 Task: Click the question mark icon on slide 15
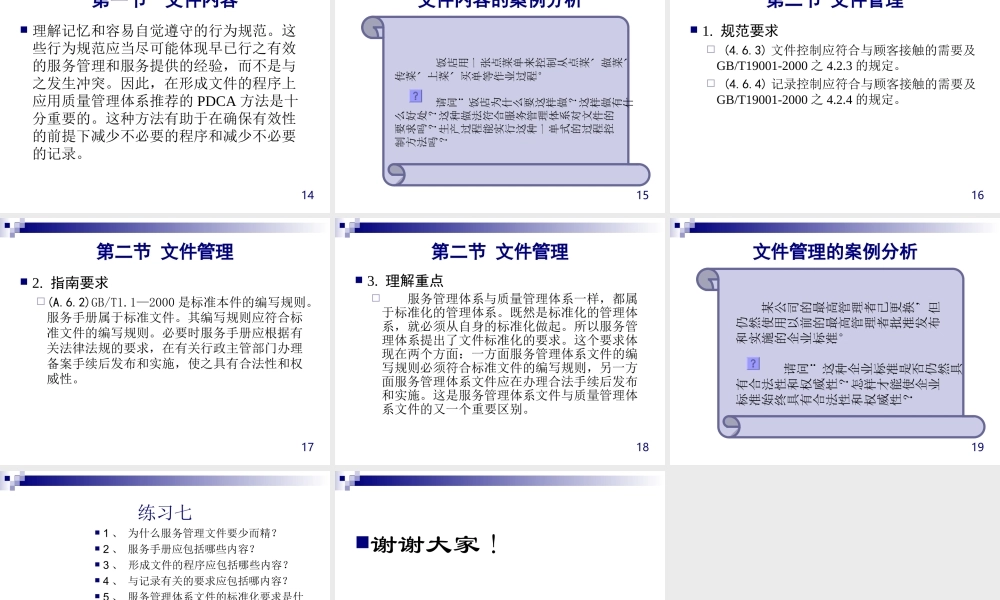[418, 97]
